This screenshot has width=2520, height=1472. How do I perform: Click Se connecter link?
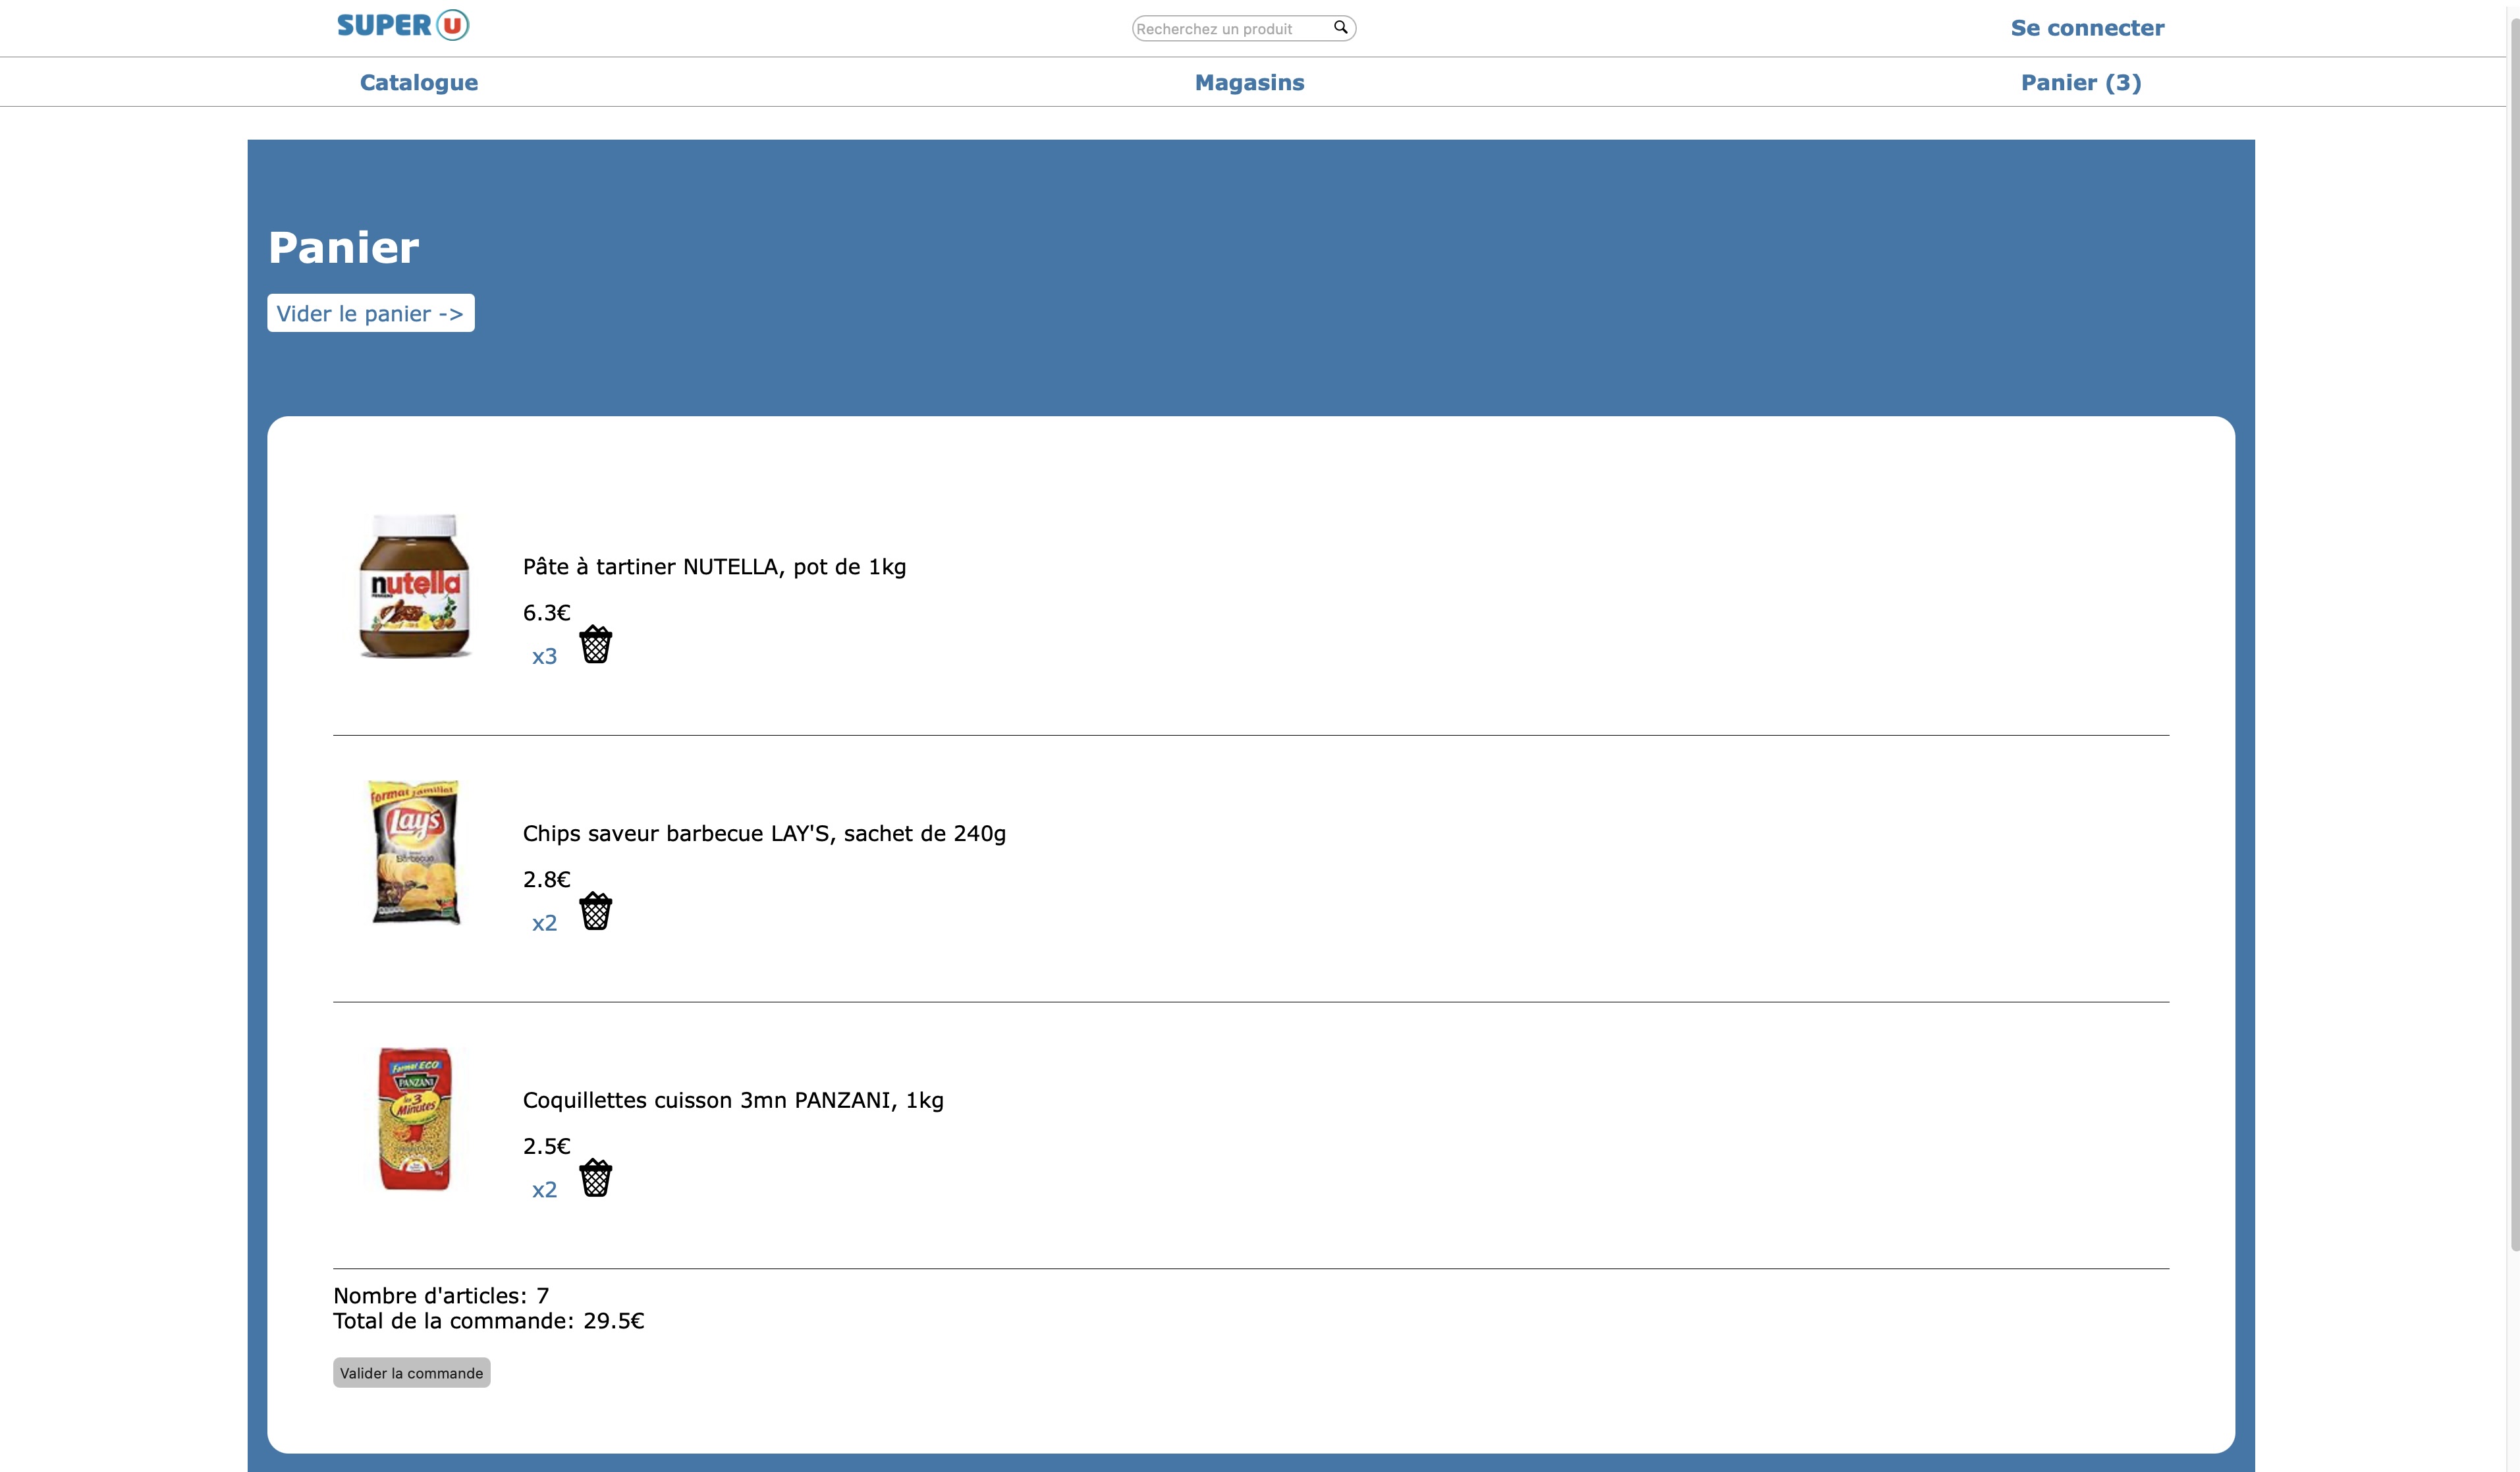(2087, 28)
